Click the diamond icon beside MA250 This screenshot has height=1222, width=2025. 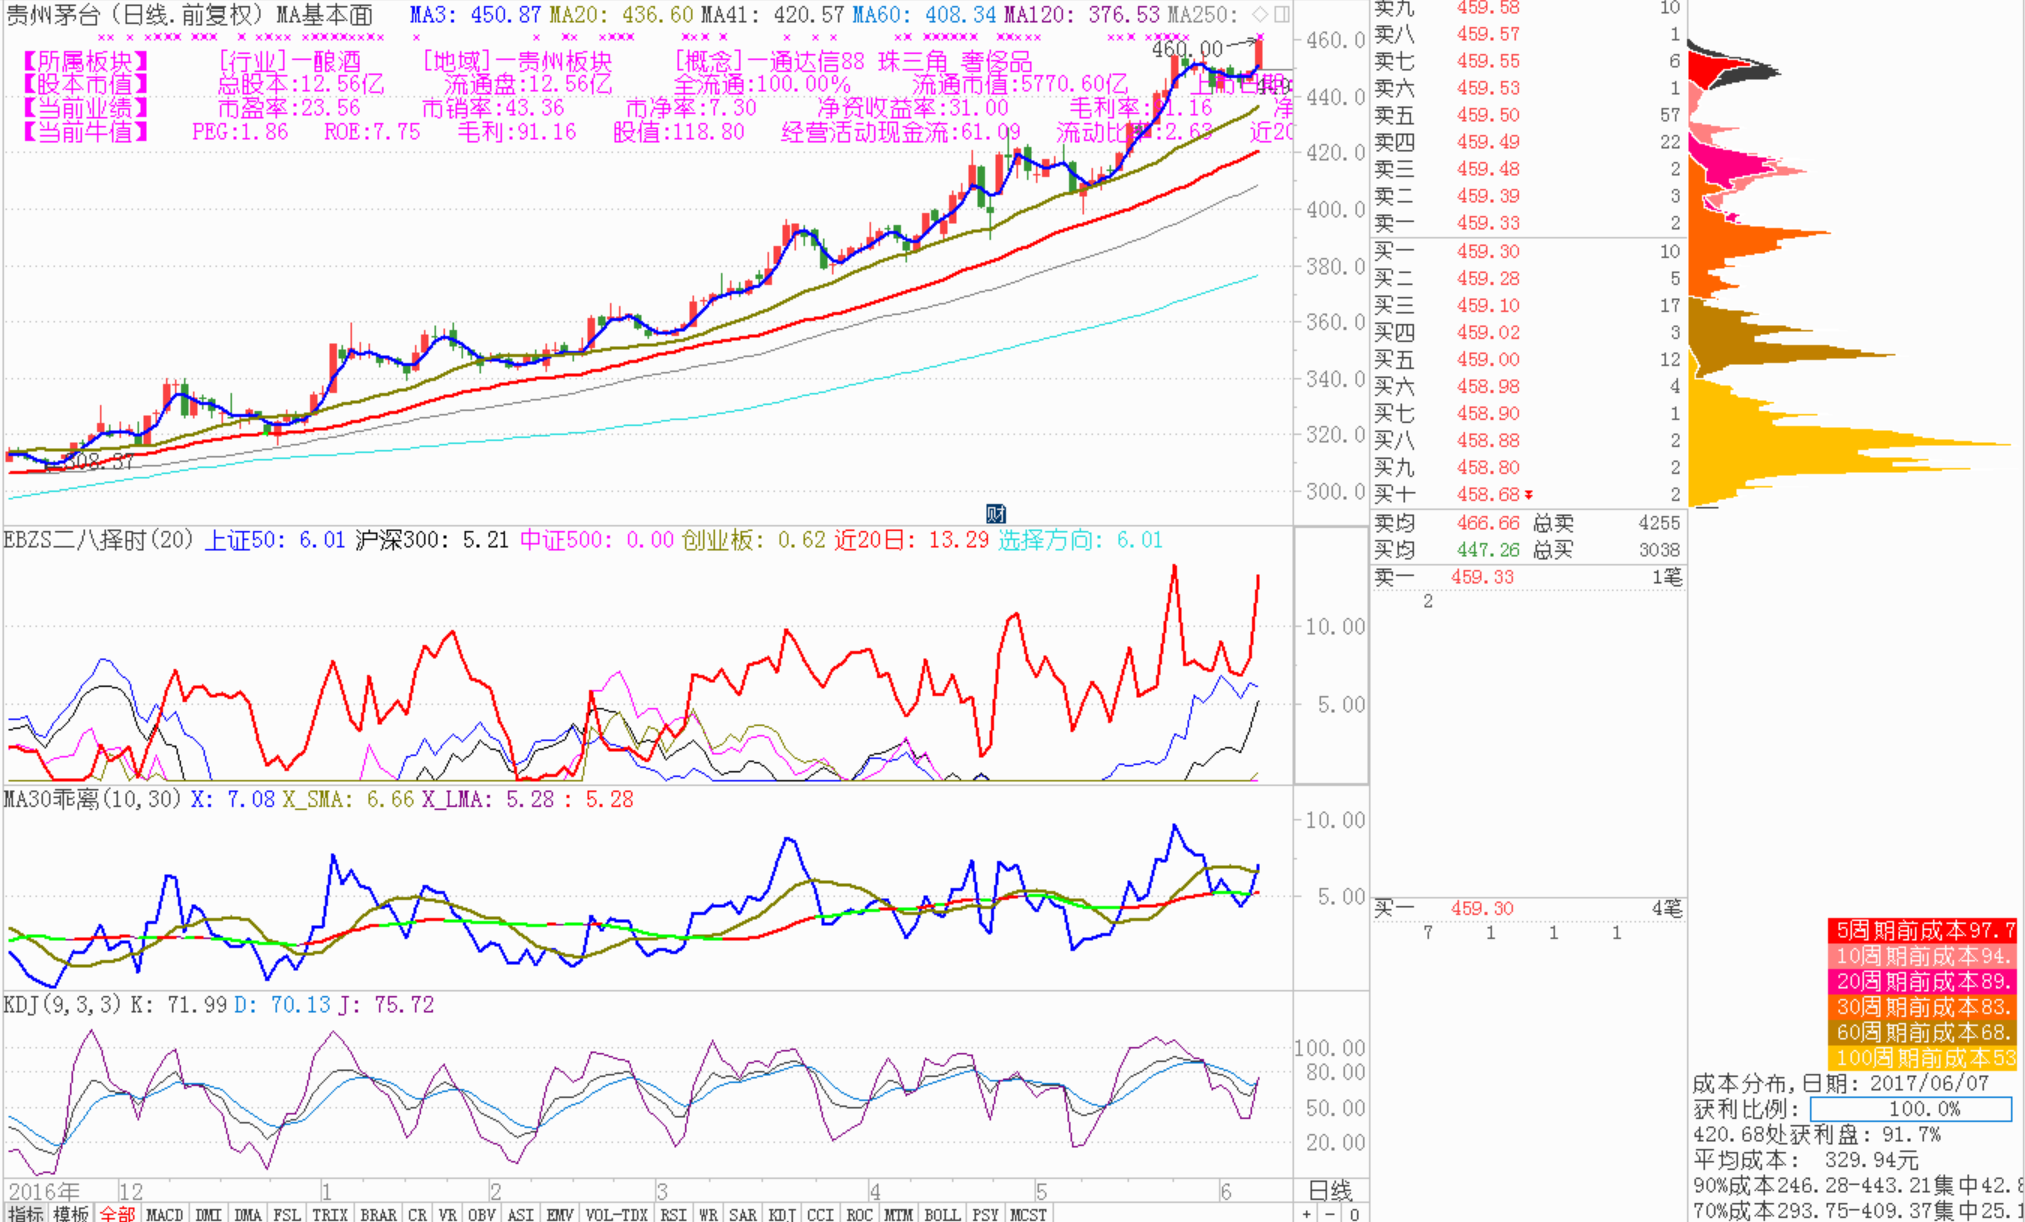pyautogui.click(x=1260, y=14)
